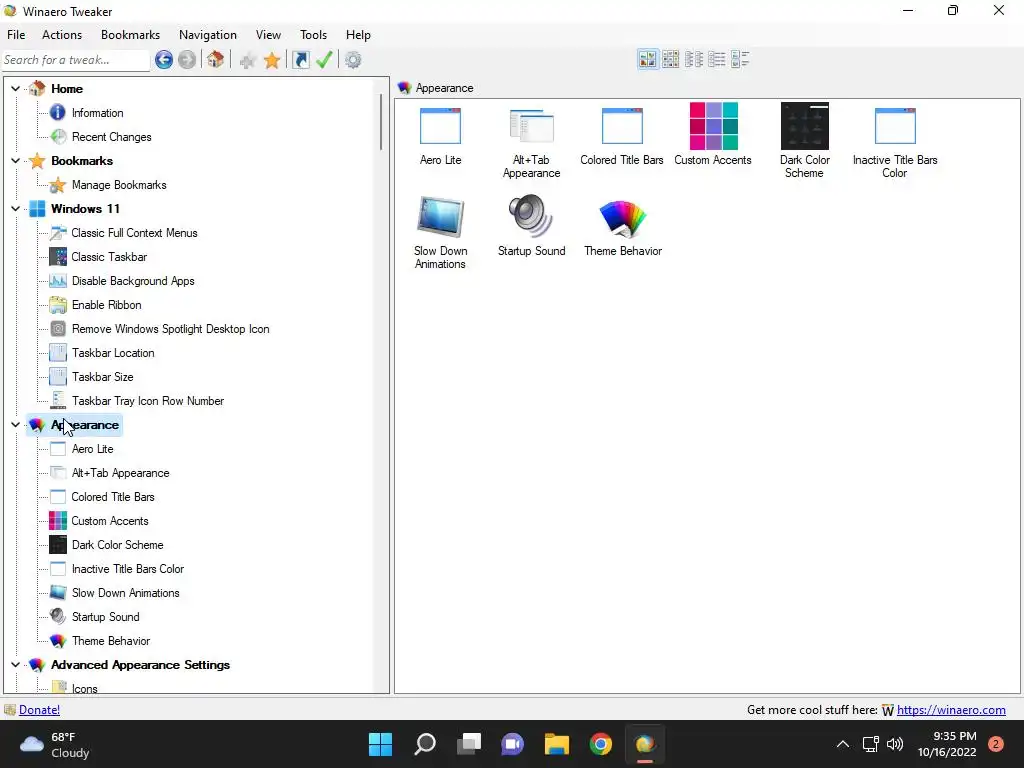Select Information in the tree
Image resolution: width=1024 pixels, height=768 pixels.
point(97,113)
